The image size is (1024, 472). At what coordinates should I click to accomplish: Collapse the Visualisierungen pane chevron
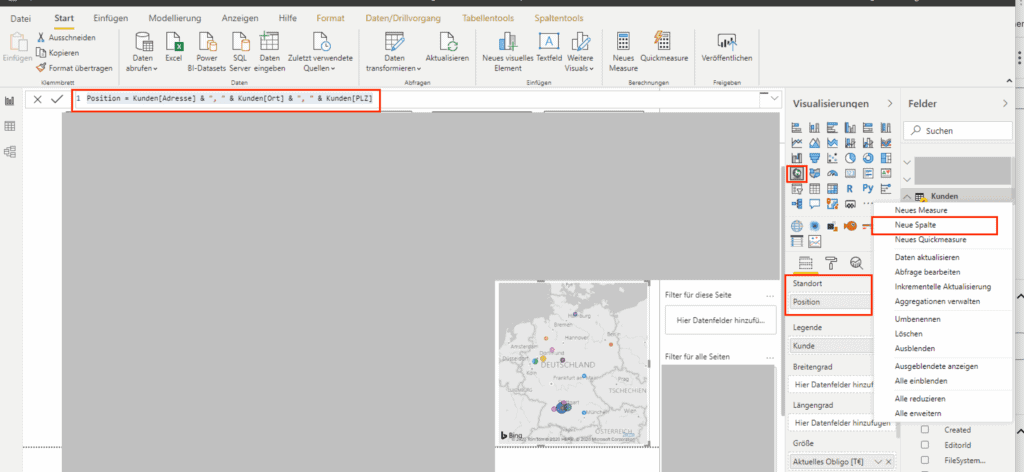(889, 103)
